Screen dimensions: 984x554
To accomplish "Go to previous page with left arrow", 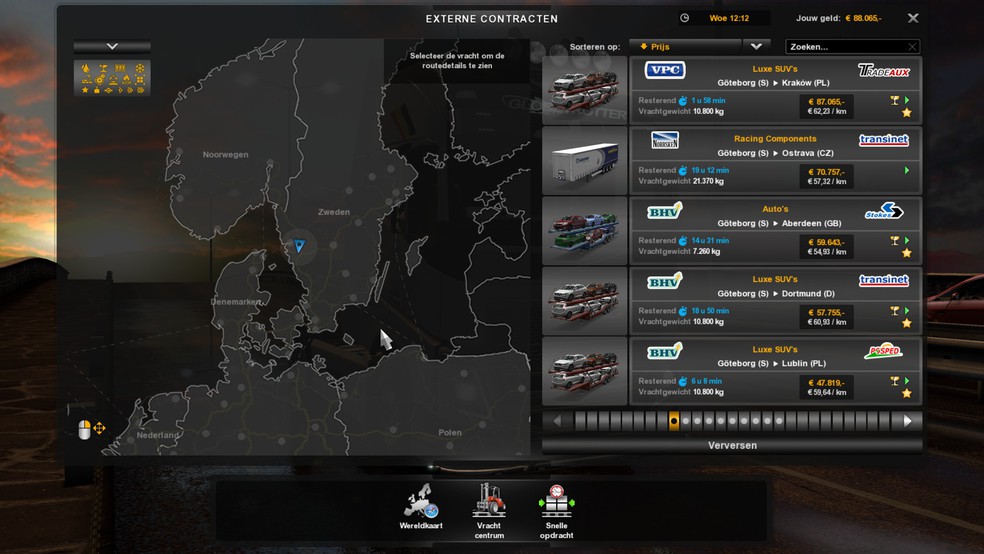I will coord(557,421).
